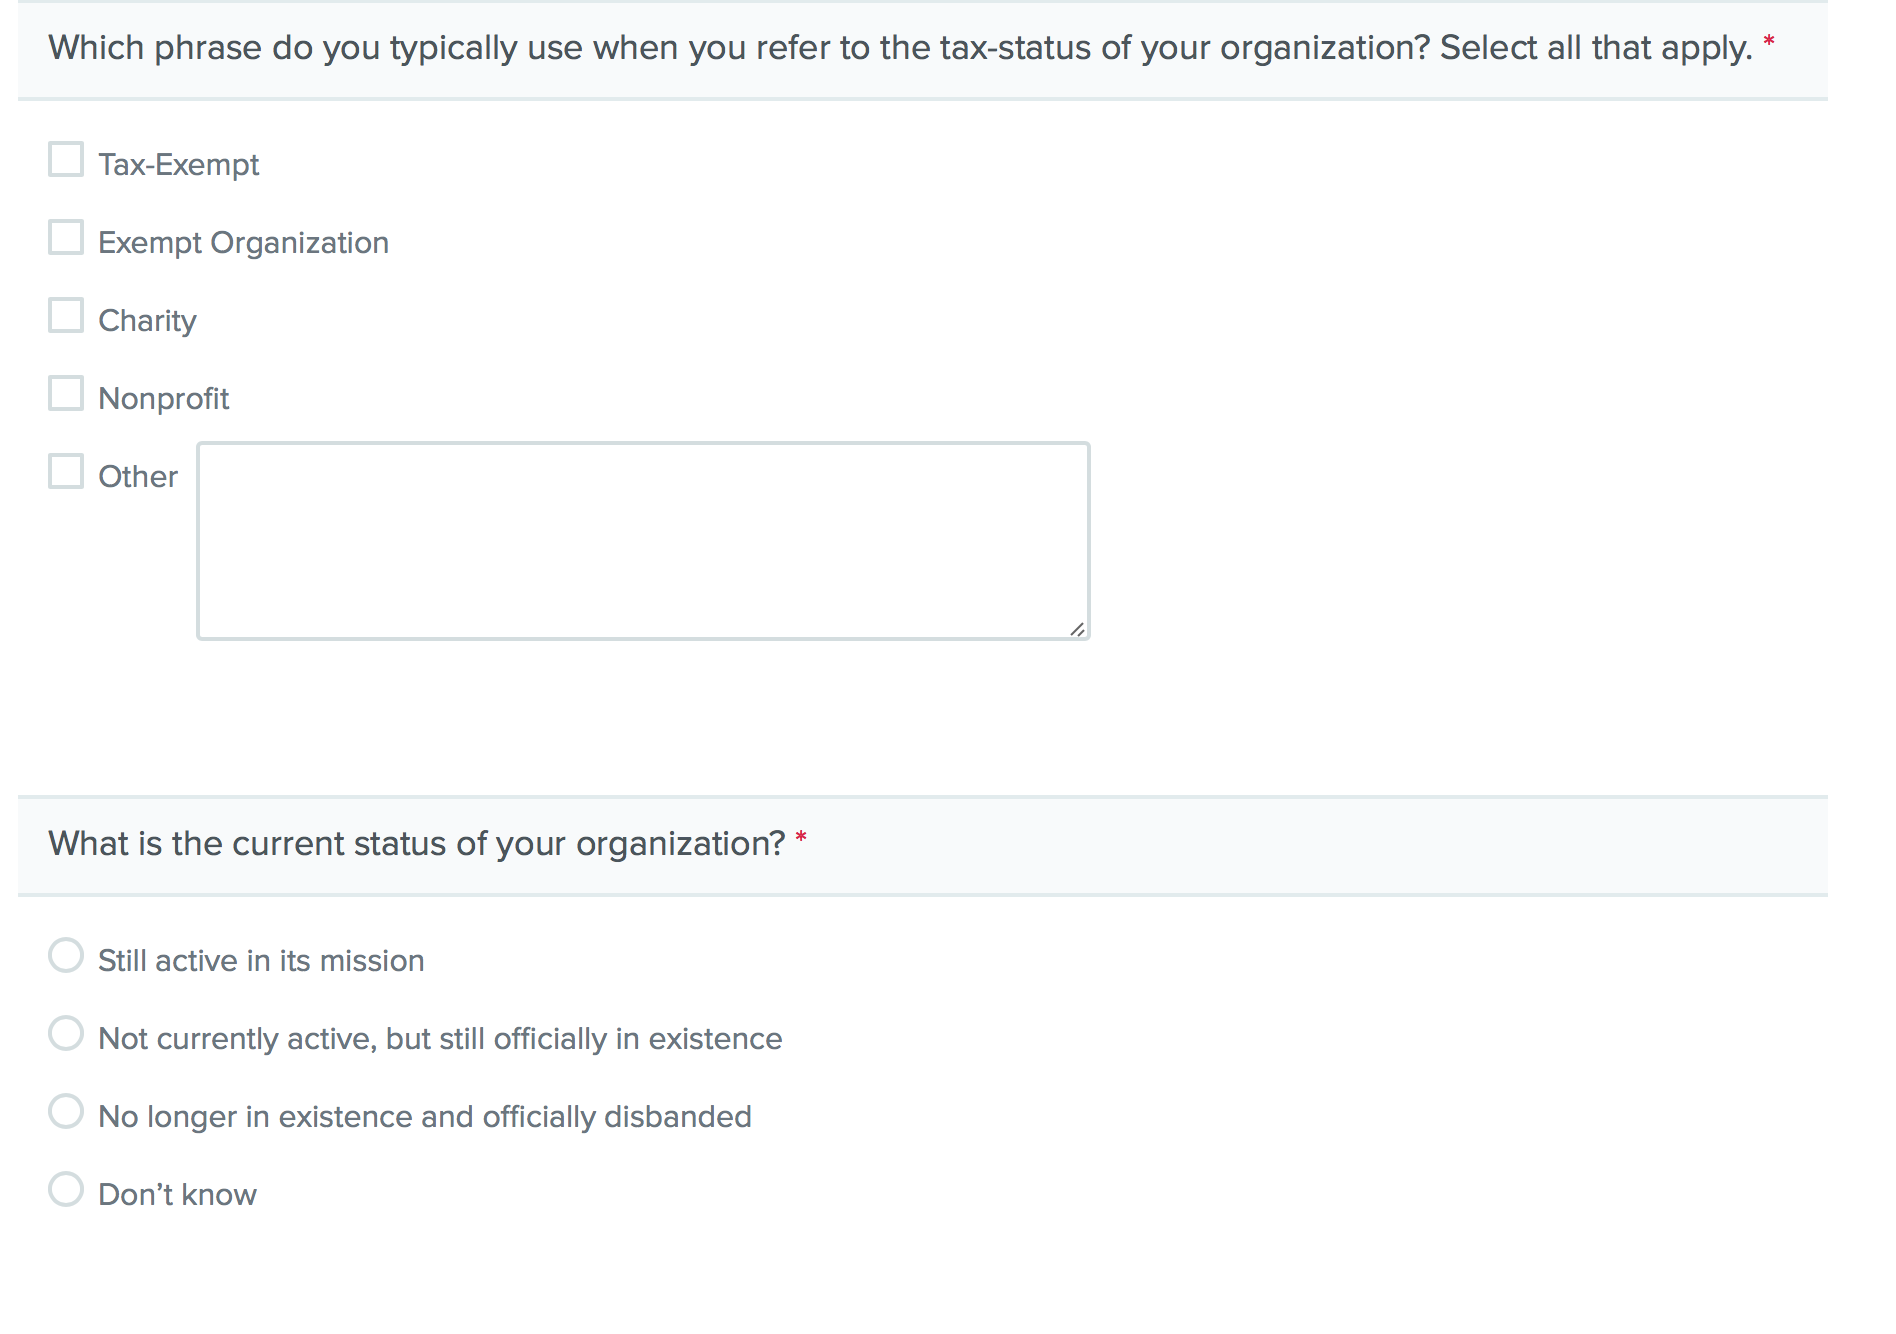Click the 'Still active in its mission' label
Screen dimensions: 1896x1334
[261, 961]
